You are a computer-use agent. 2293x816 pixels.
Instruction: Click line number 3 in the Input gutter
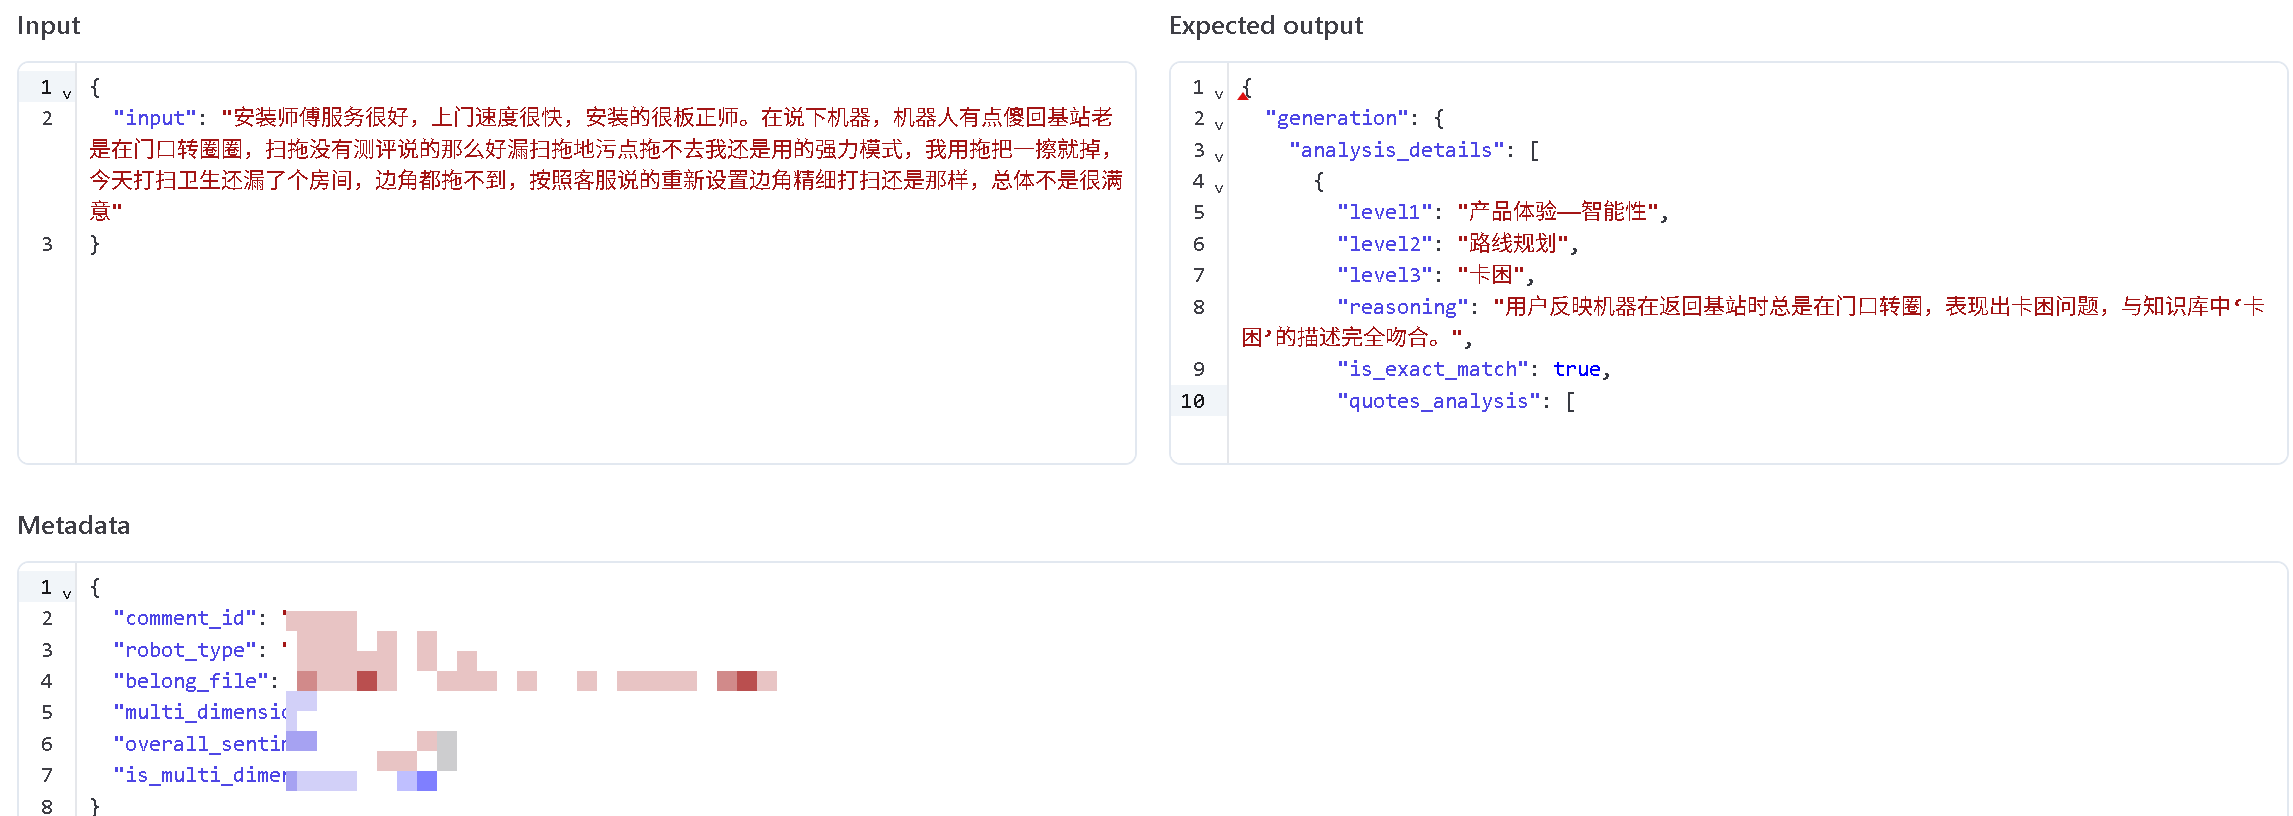click(x=47, y=244)
